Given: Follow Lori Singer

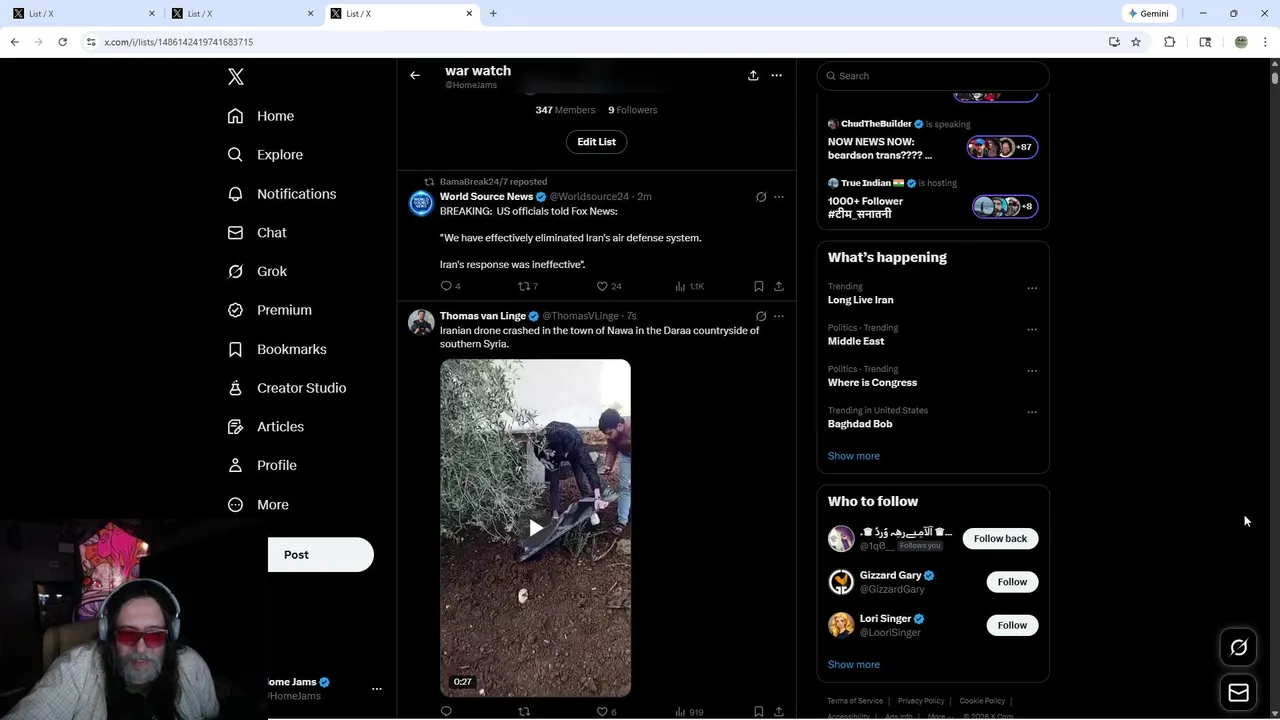Looking at the screenshot, I should tap(1012, 625).
